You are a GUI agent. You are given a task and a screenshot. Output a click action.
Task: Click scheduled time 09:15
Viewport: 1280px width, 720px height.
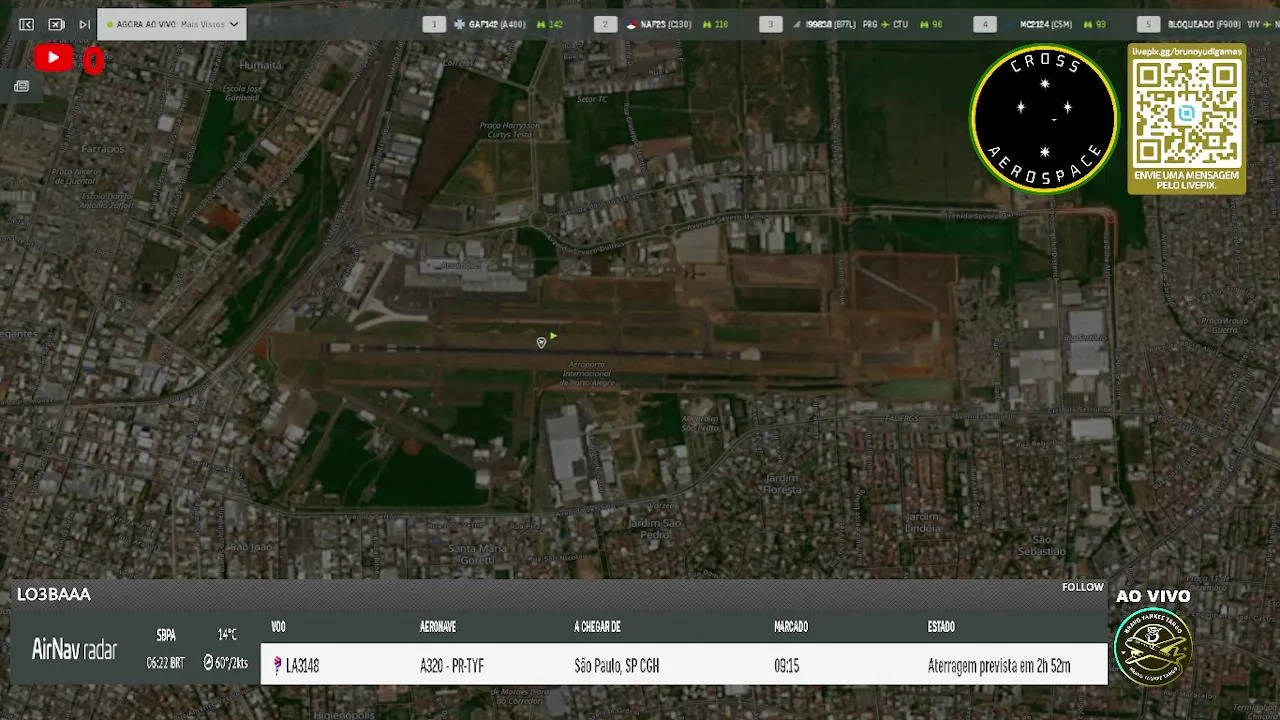pyautogui.click(x=787, y=665)
